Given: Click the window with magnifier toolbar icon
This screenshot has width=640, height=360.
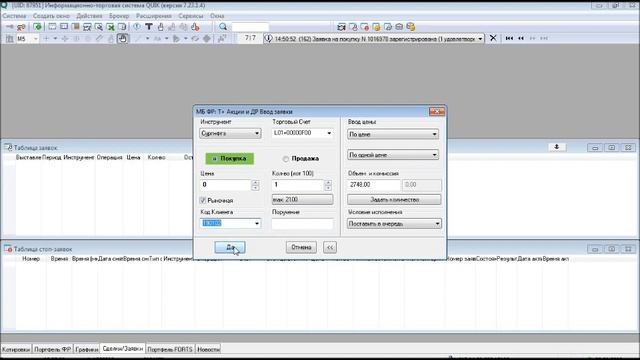Looking at the screenshot, I should (x=99, y=27).
